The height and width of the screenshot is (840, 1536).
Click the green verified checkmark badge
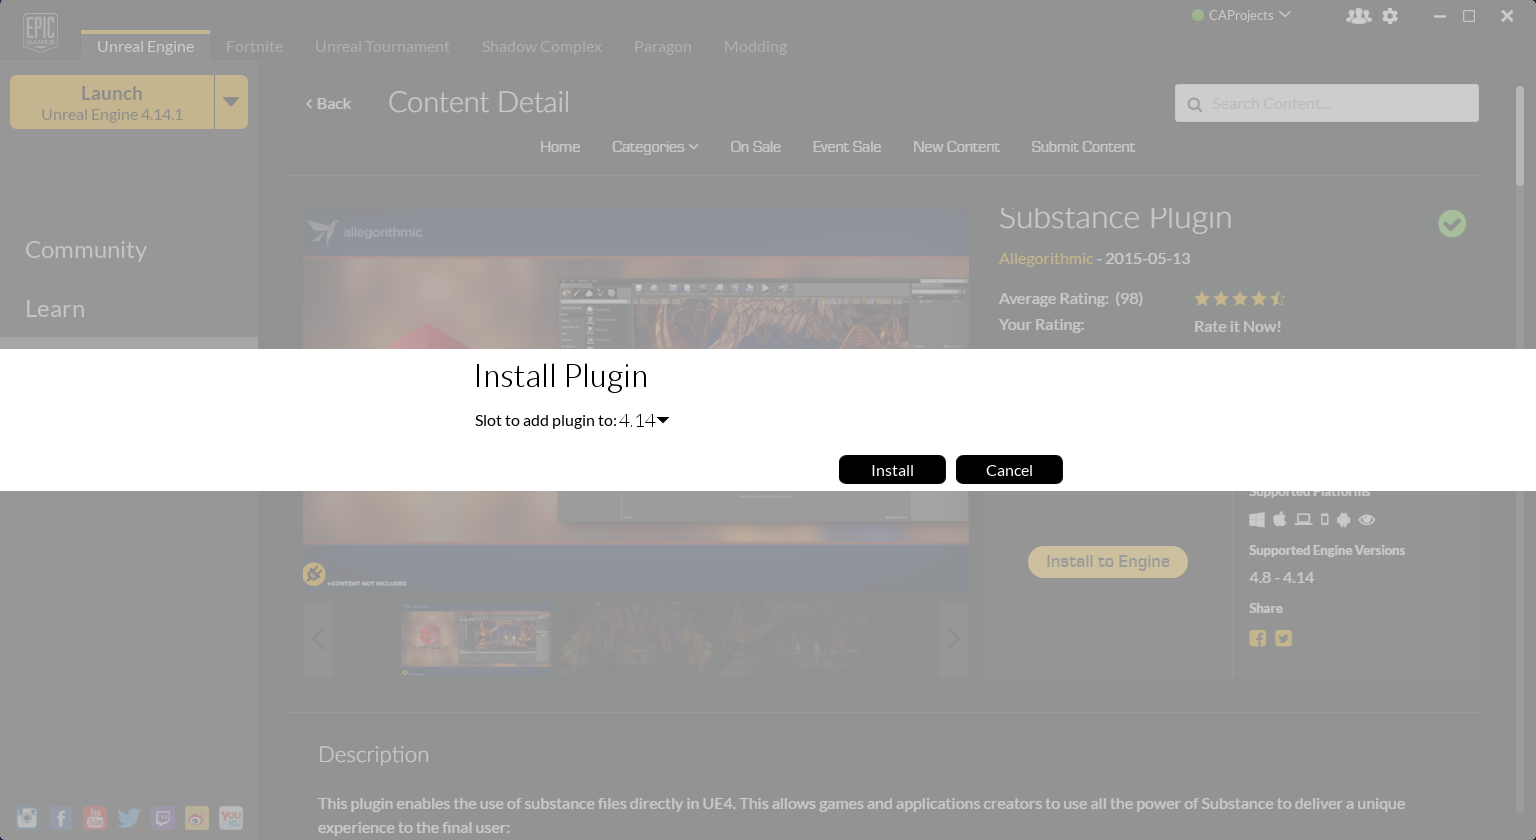1452,223
